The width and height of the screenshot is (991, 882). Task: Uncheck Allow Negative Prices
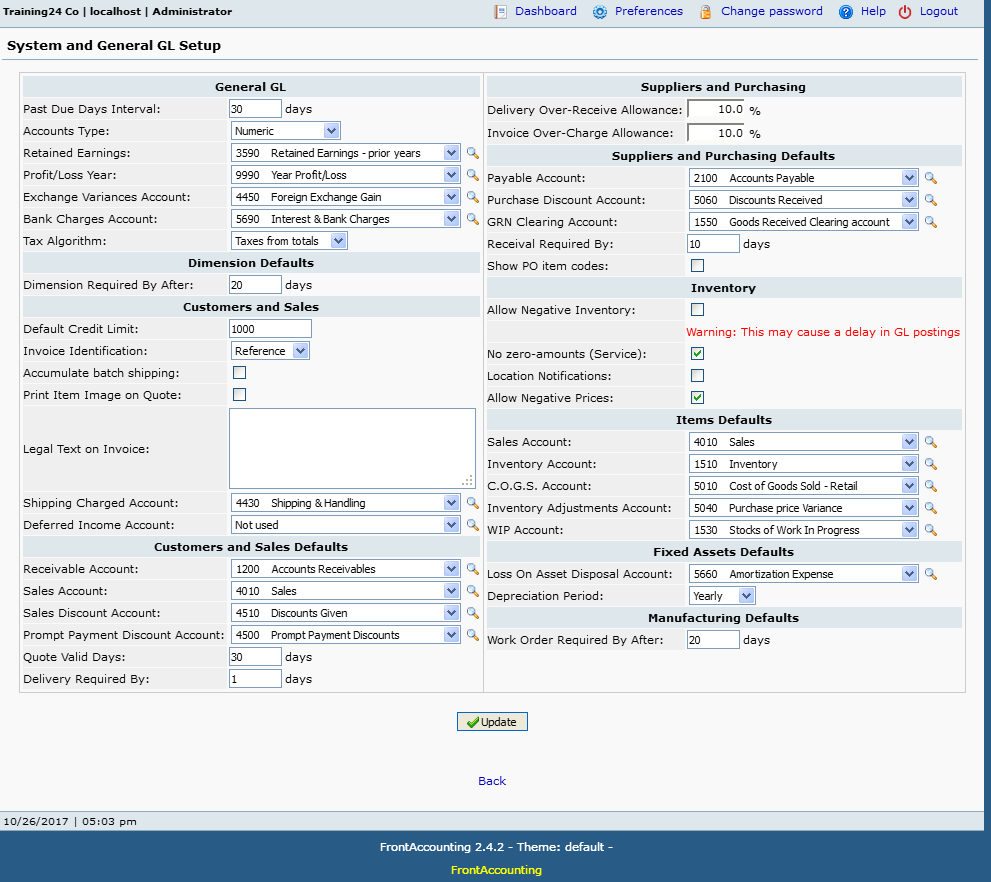tap(697, 397)
